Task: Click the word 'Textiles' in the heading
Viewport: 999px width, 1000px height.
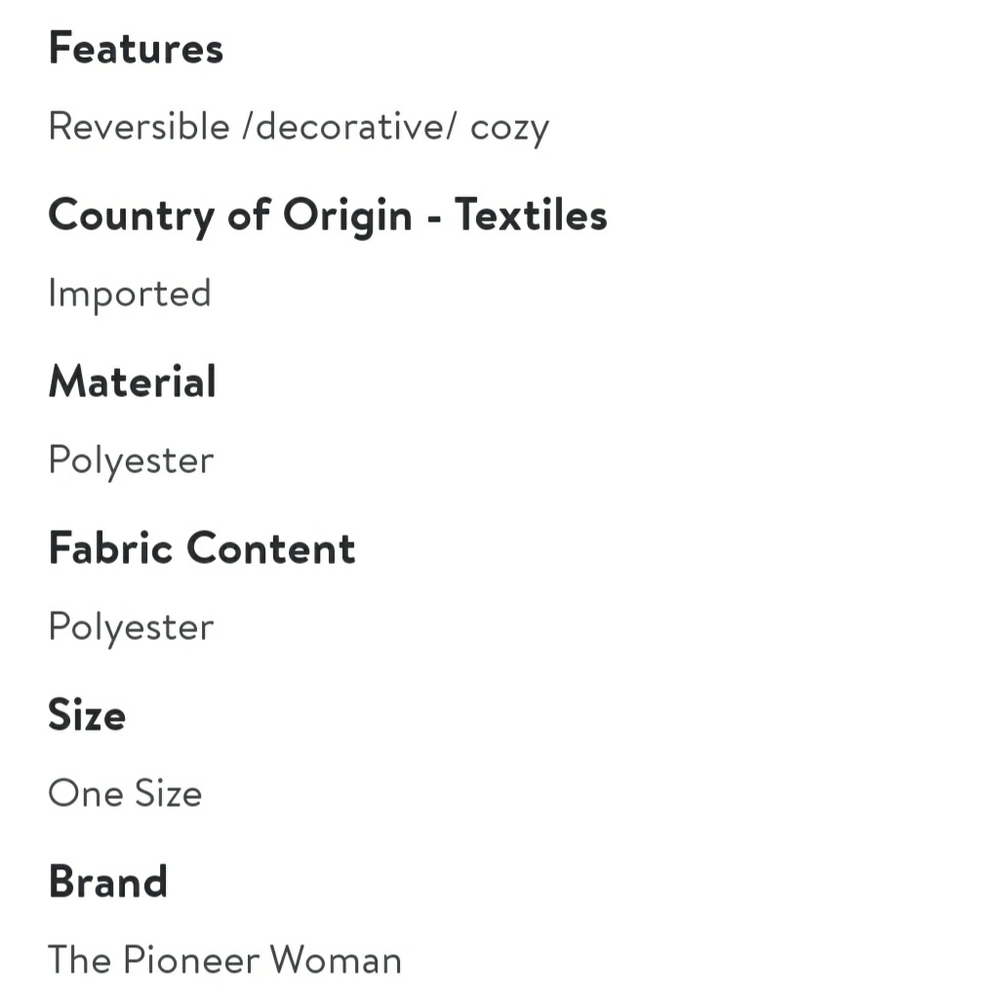Action: pos(531,215)
